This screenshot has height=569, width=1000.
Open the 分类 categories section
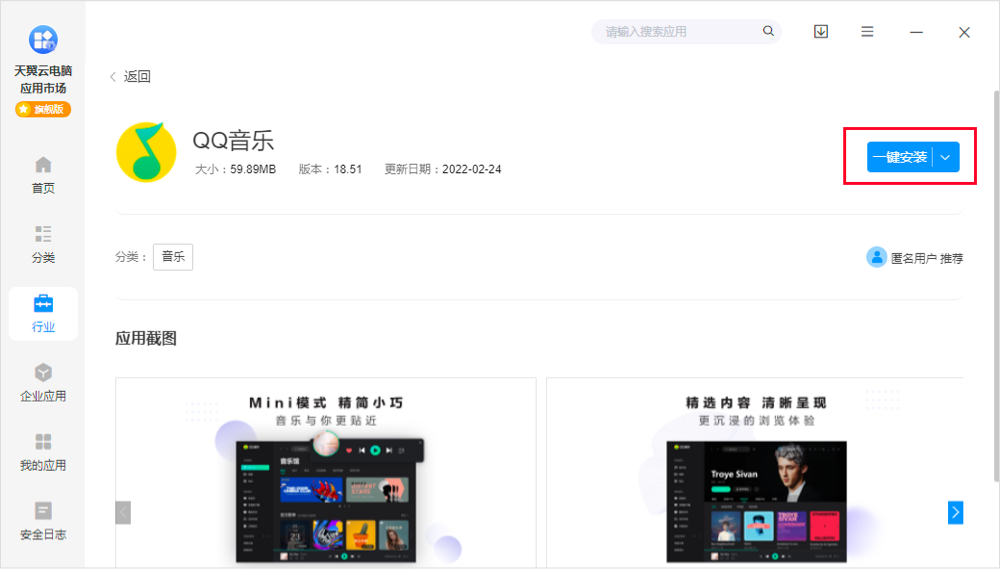pyautogui.click(x=43, y=244)
